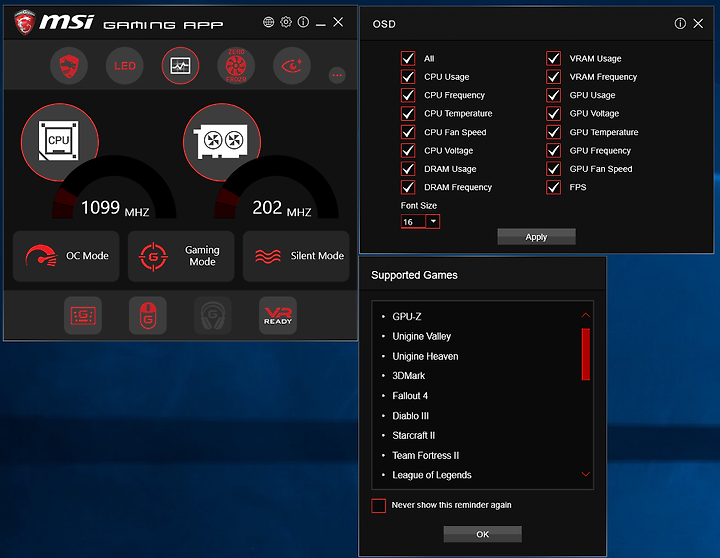Click the Supported Games scroll-up arrow
The image size is (720, 558).
(585, 316)
